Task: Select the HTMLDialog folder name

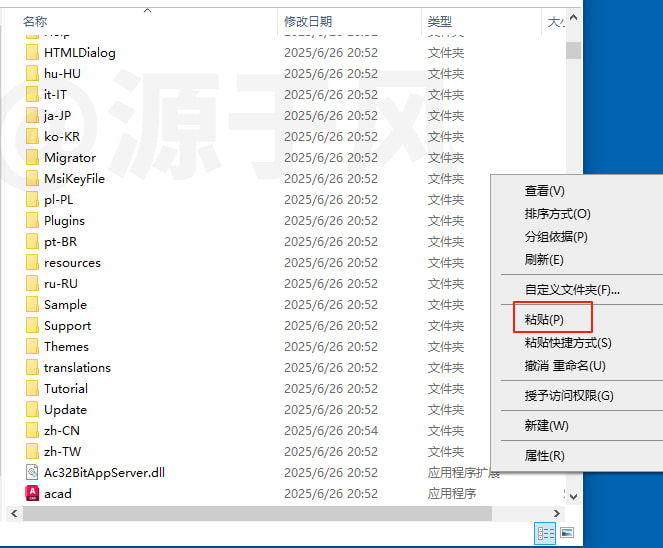Action: (x=79, y=53)
